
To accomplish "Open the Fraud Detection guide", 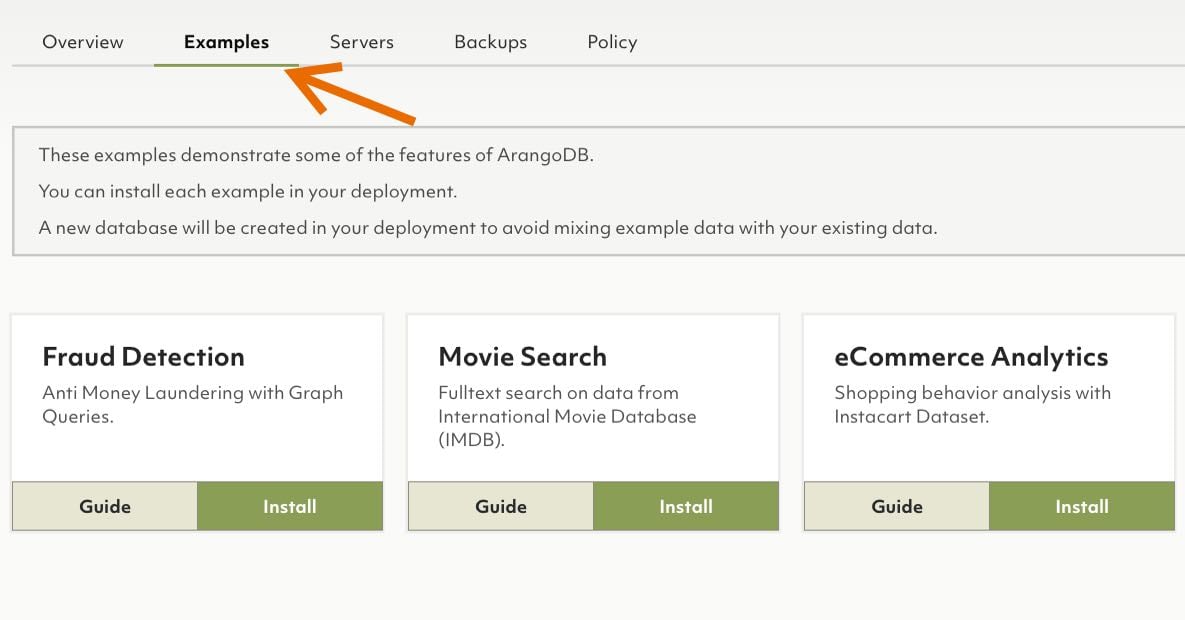I will pos(104,506).
